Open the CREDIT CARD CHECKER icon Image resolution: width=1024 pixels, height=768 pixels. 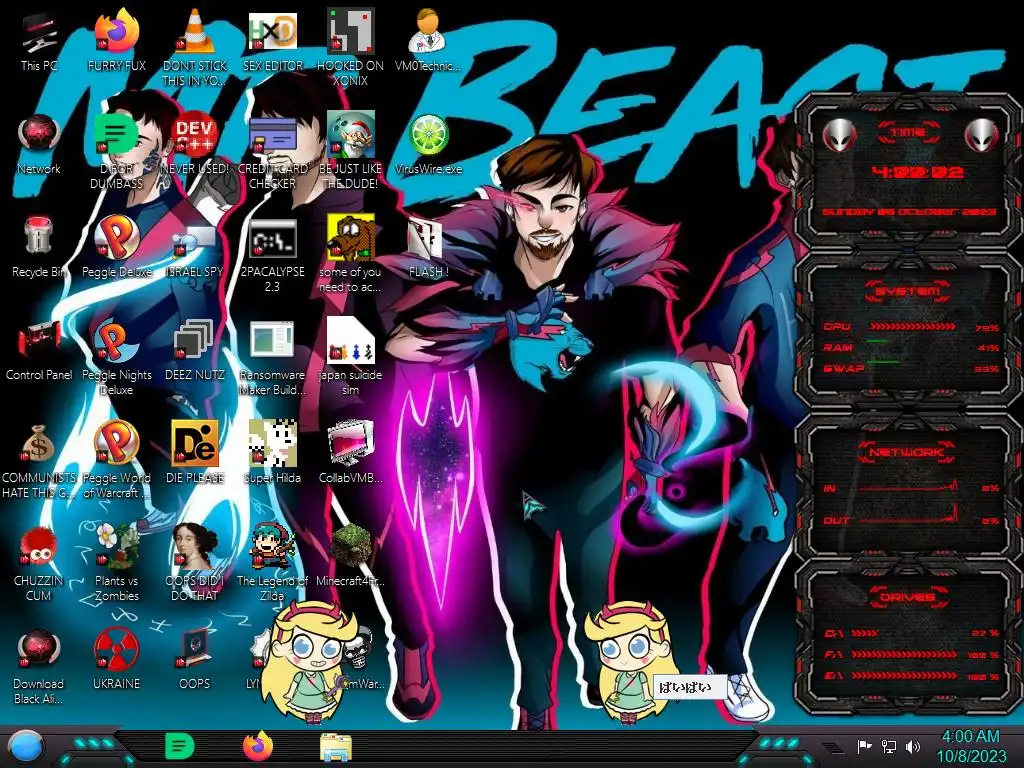pos(272,136)
